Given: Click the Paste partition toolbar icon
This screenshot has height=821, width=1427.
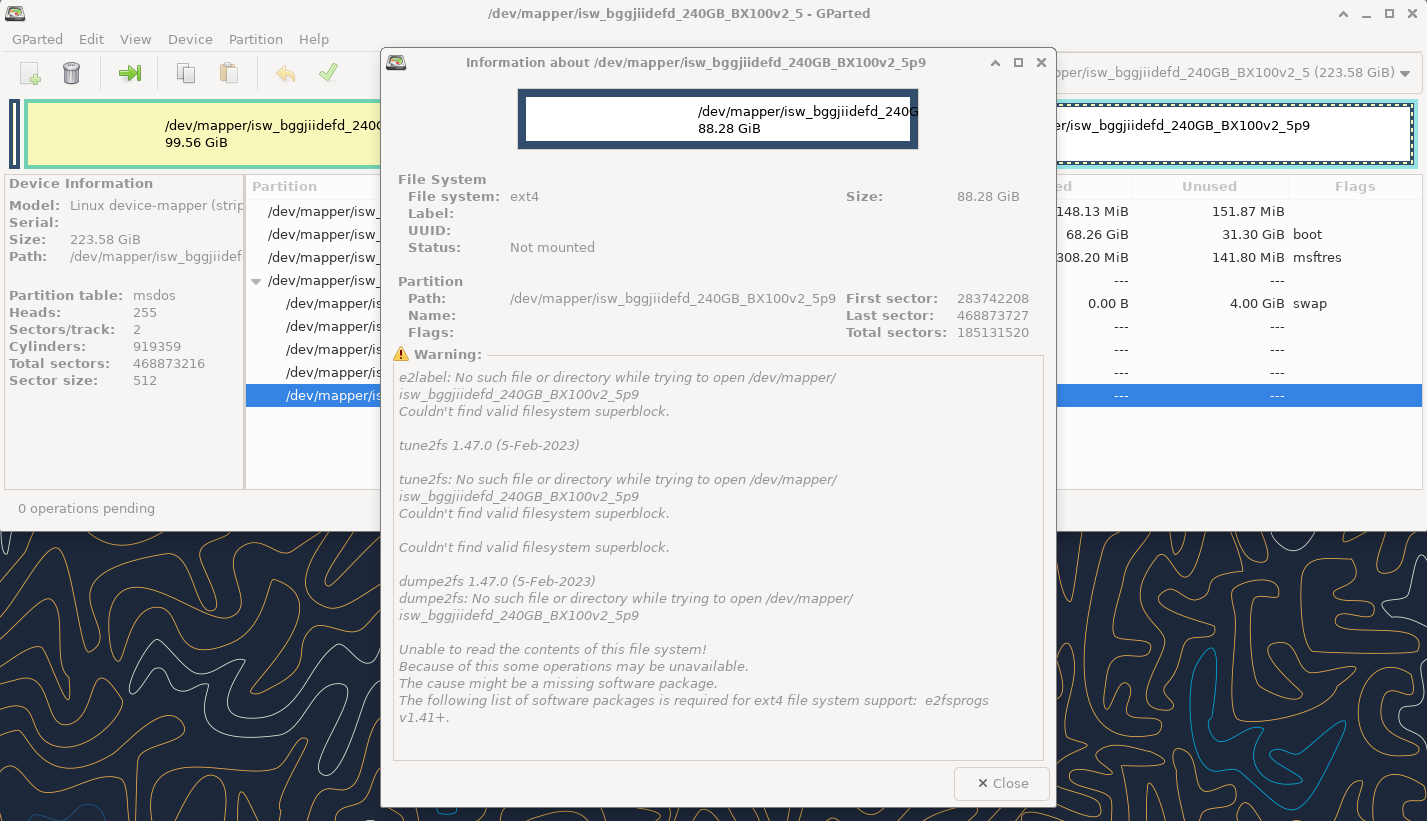Looking at the screenshot, I should pos(229,73).
